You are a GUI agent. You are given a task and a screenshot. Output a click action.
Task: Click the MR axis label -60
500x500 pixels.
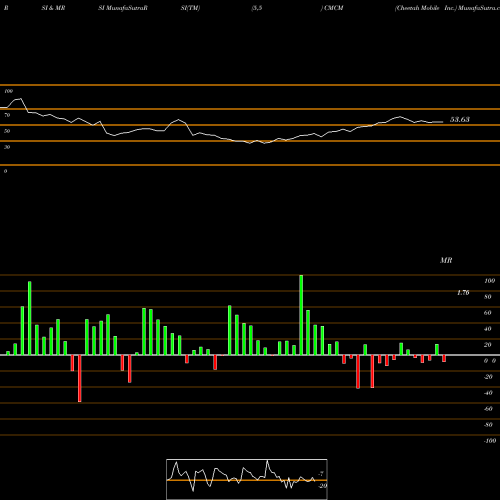[x=488, y=409]
